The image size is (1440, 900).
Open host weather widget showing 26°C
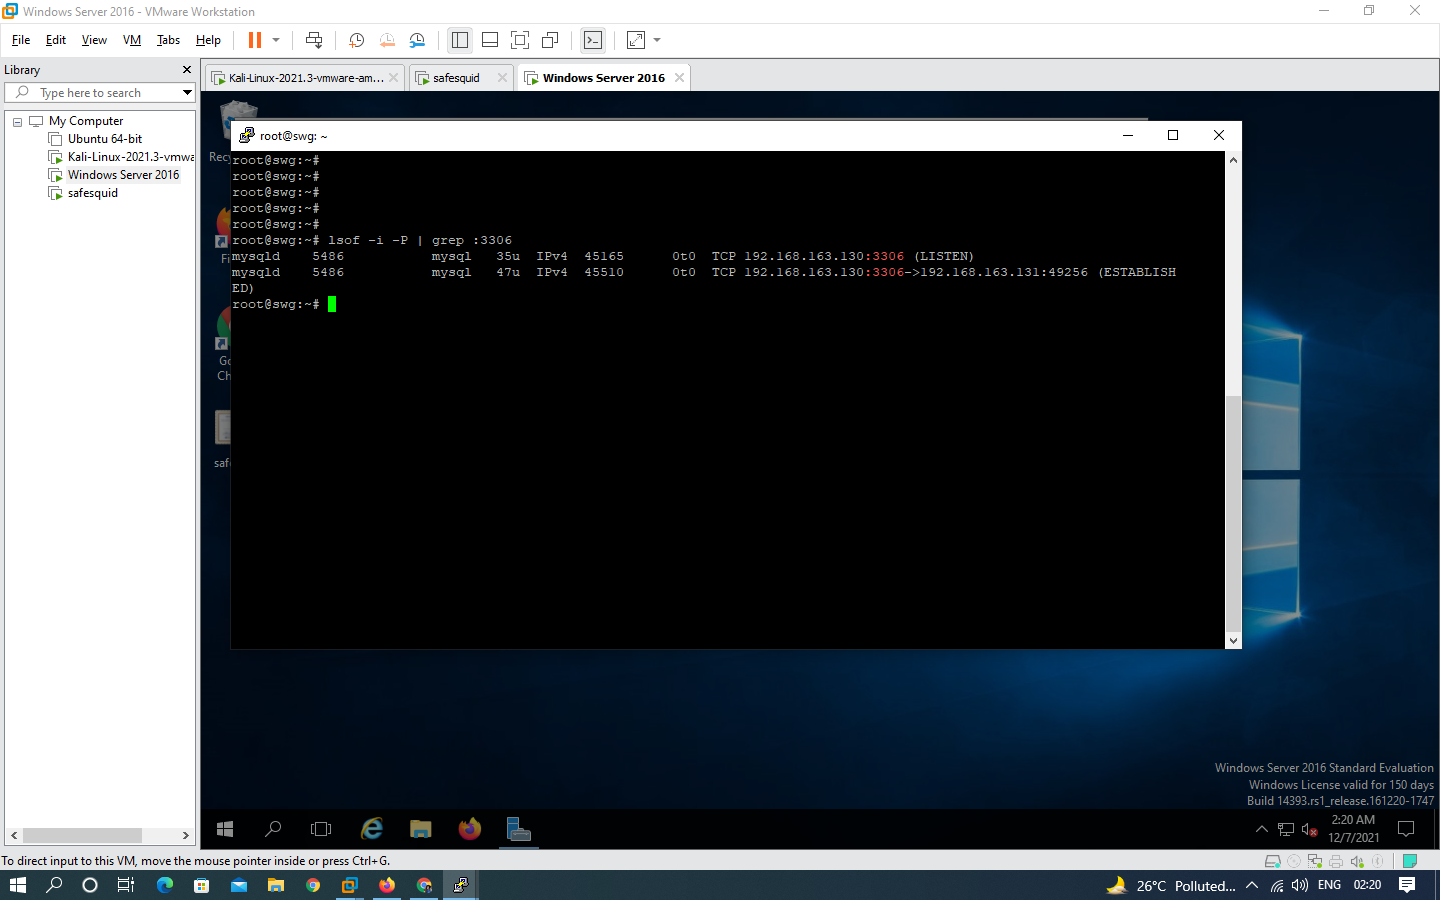point(1171,885)
